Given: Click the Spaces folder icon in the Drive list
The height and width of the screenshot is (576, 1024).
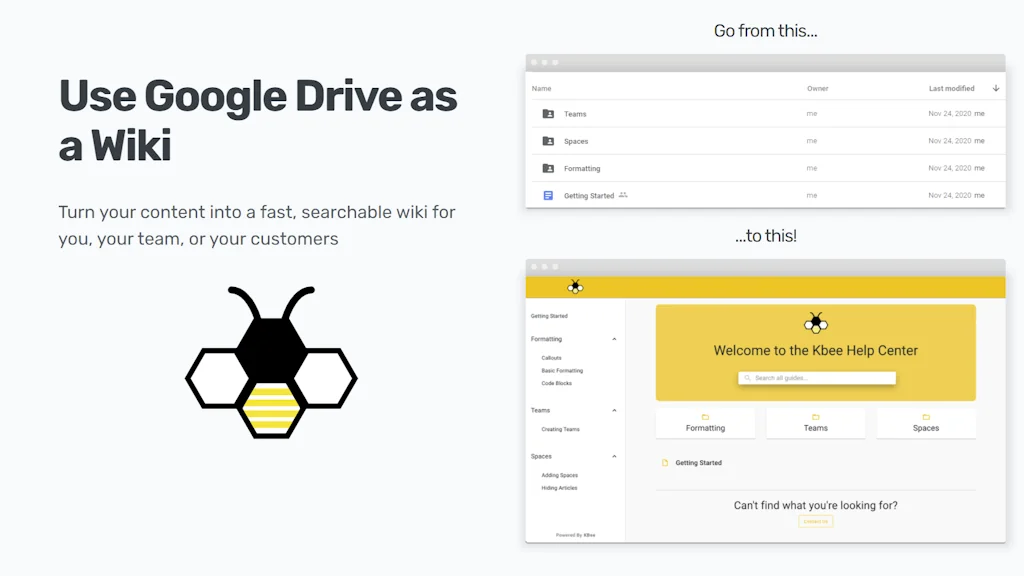Looking at the screenshot, I should [546, 141].
